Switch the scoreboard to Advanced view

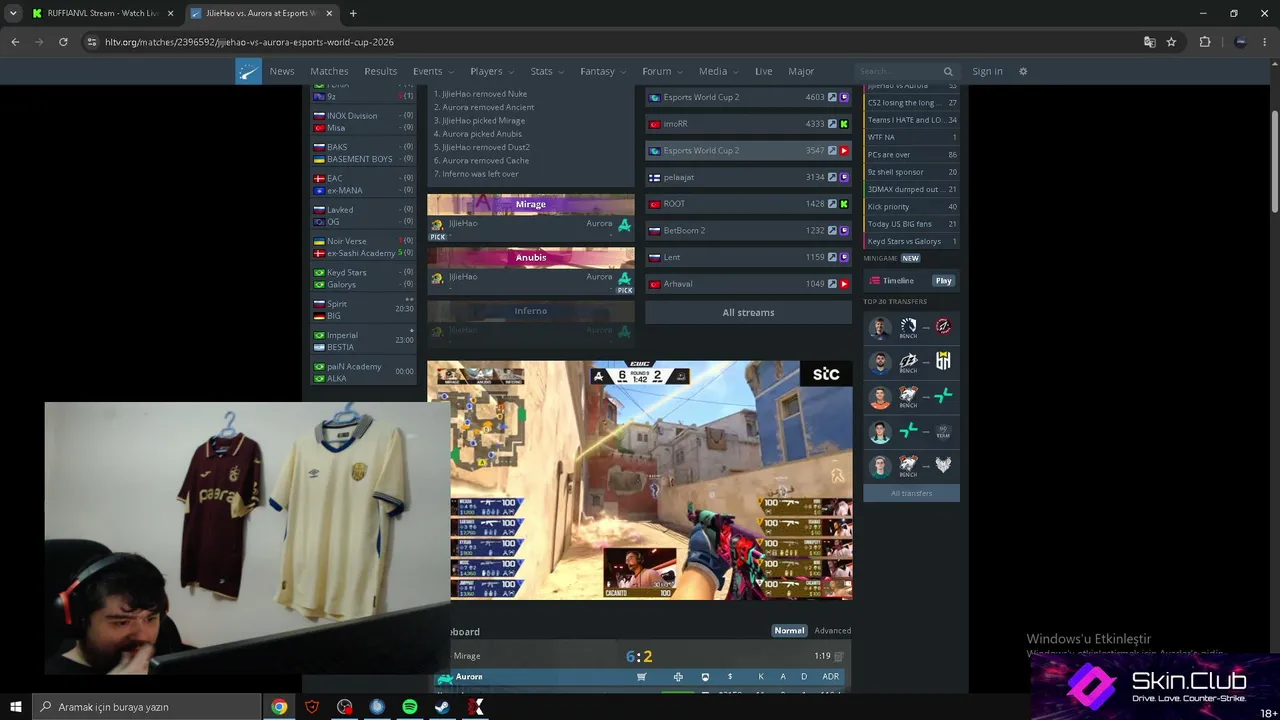[x=832, y=631]
